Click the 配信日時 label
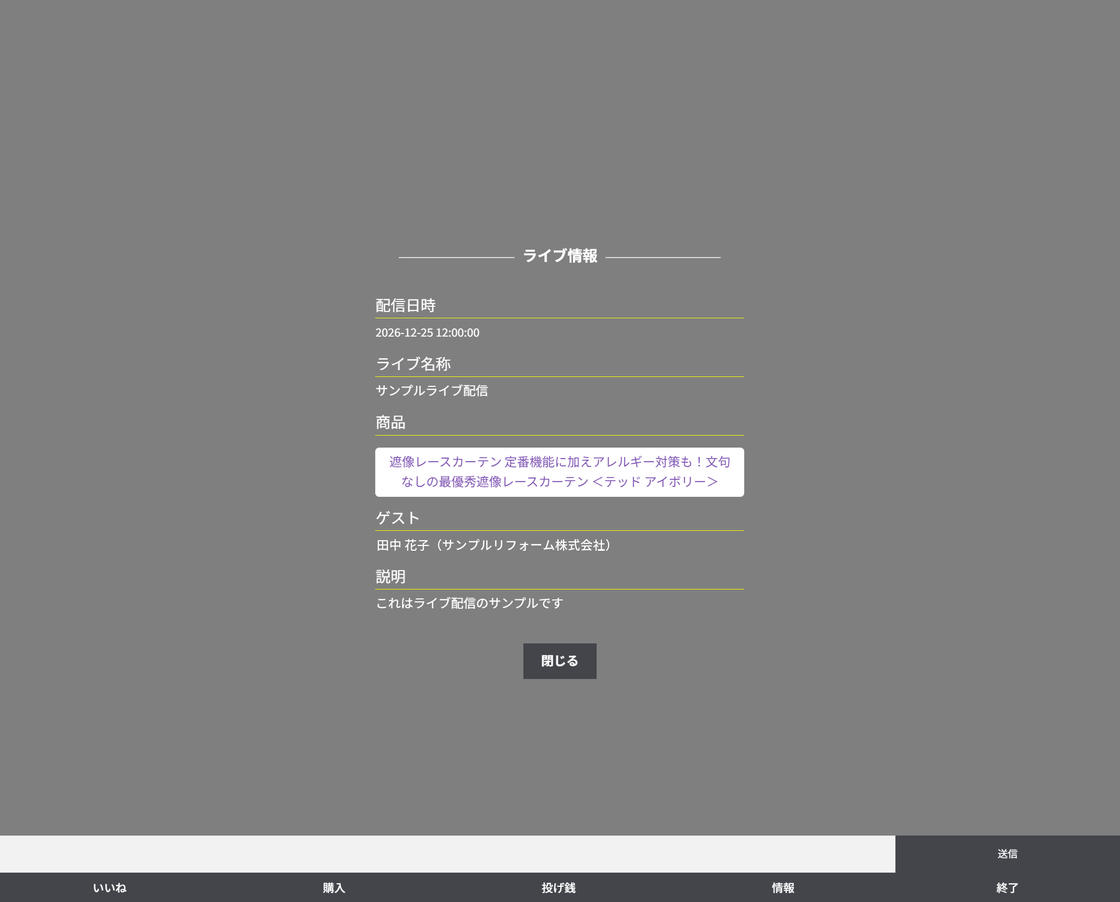Image resolution: width=1120 pixels, height=902 pixels. pos(405,306)
